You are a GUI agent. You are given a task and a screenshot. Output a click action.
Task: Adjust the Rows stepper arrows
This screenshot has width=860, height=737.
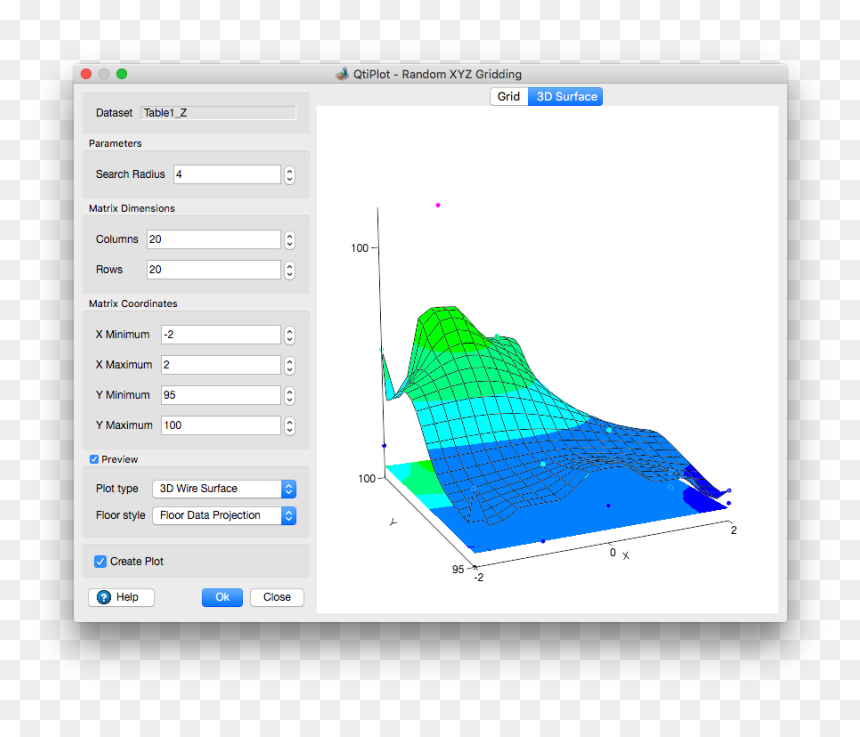point(290,270)
